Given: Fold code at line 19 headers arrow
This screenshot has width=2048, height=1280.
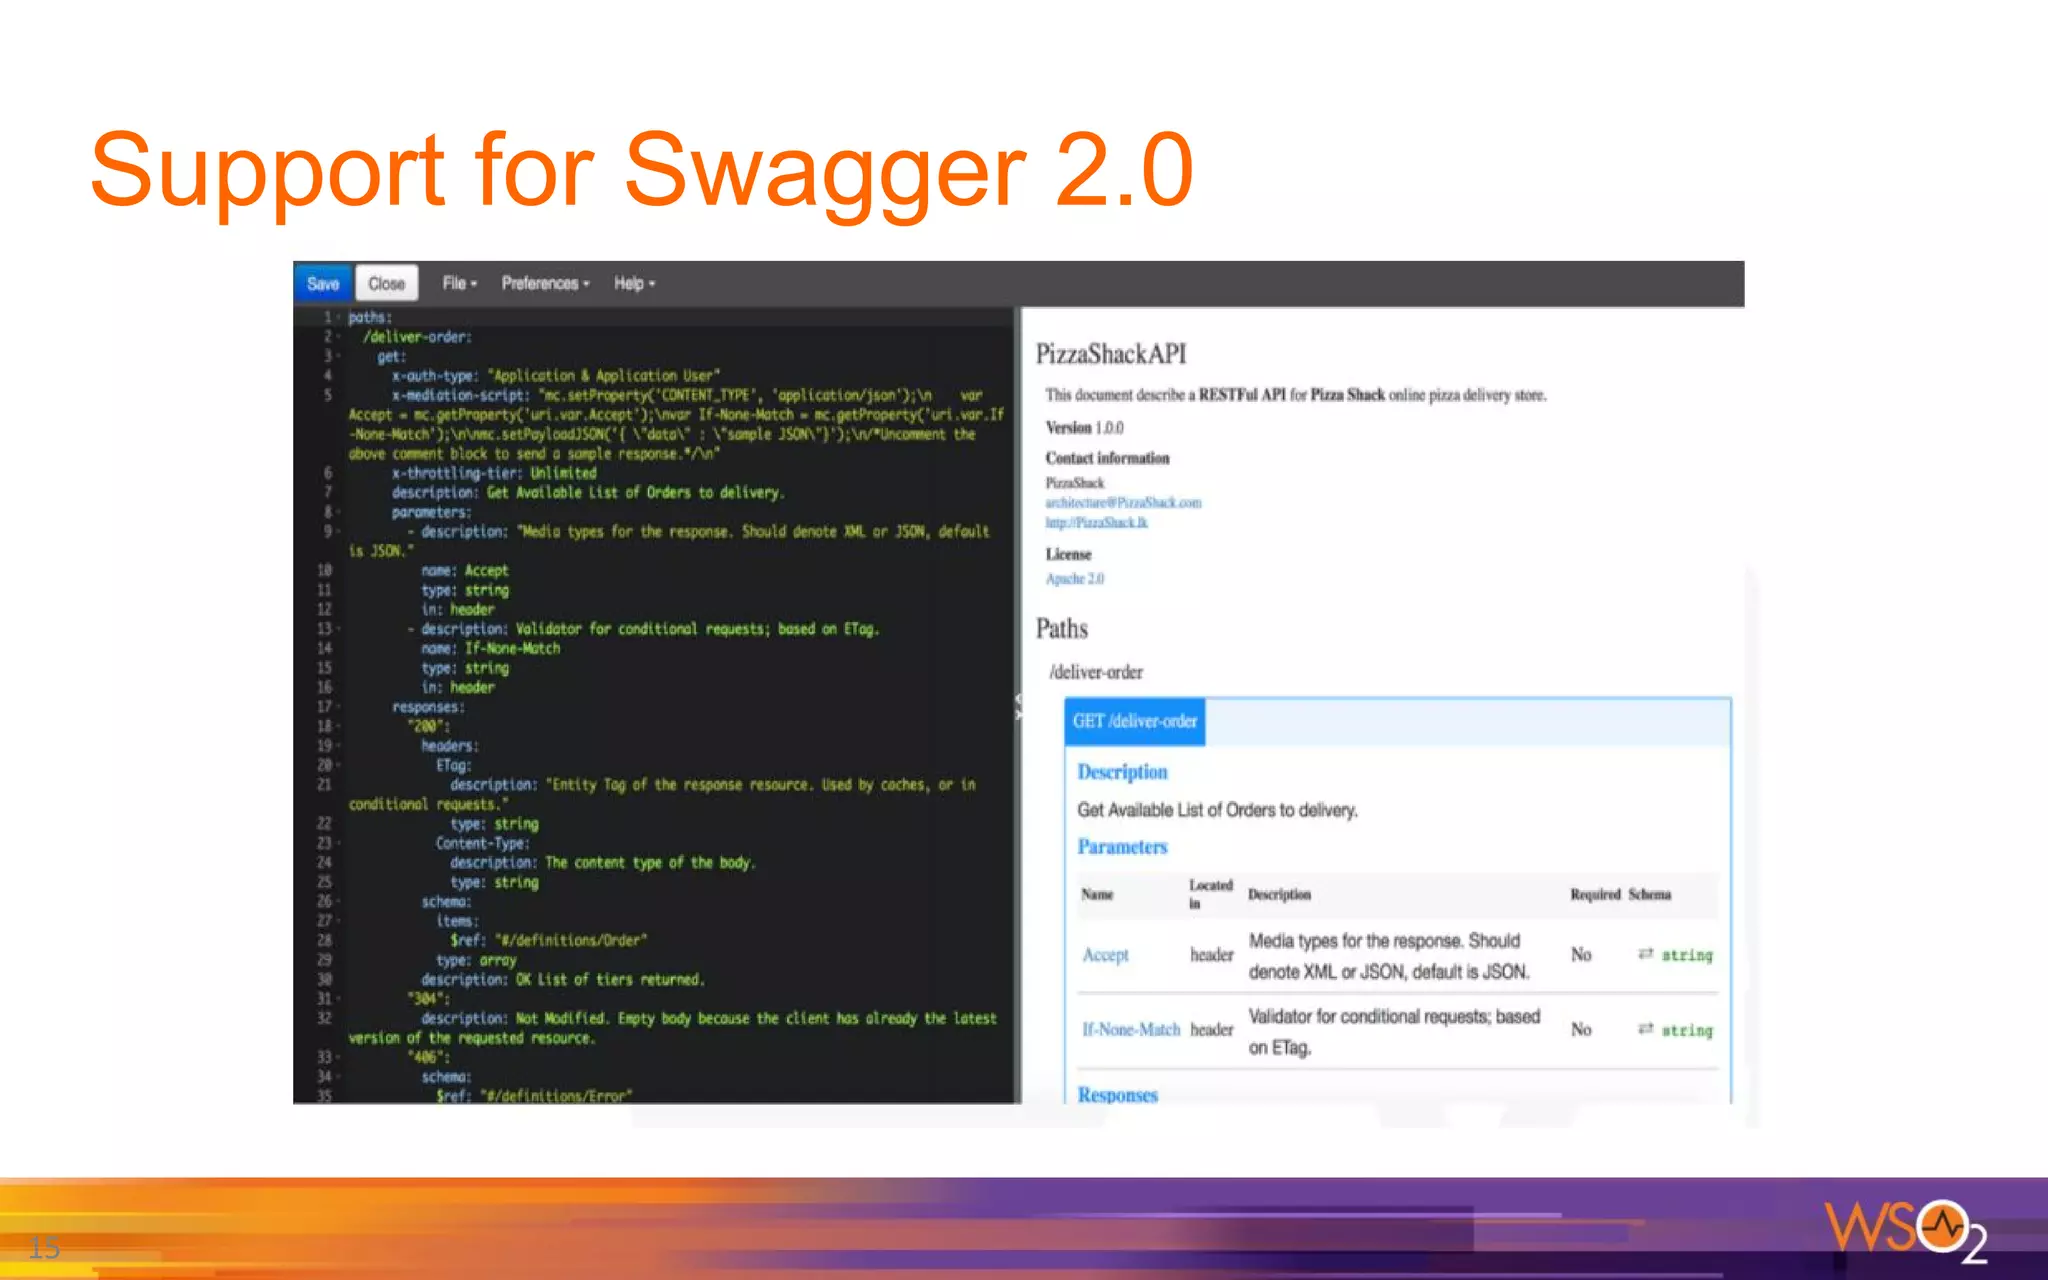Looking at the screenshot, I should 340,746.
